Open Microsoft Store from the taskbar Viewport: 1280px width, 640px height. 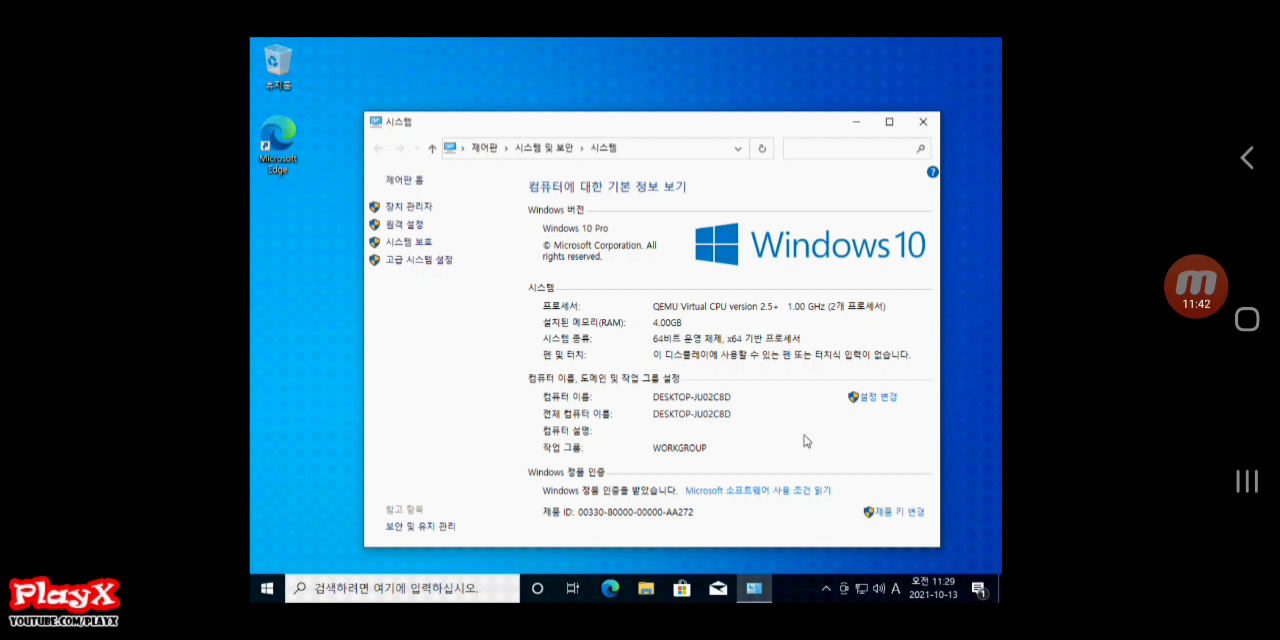click(x=682, y=588)
